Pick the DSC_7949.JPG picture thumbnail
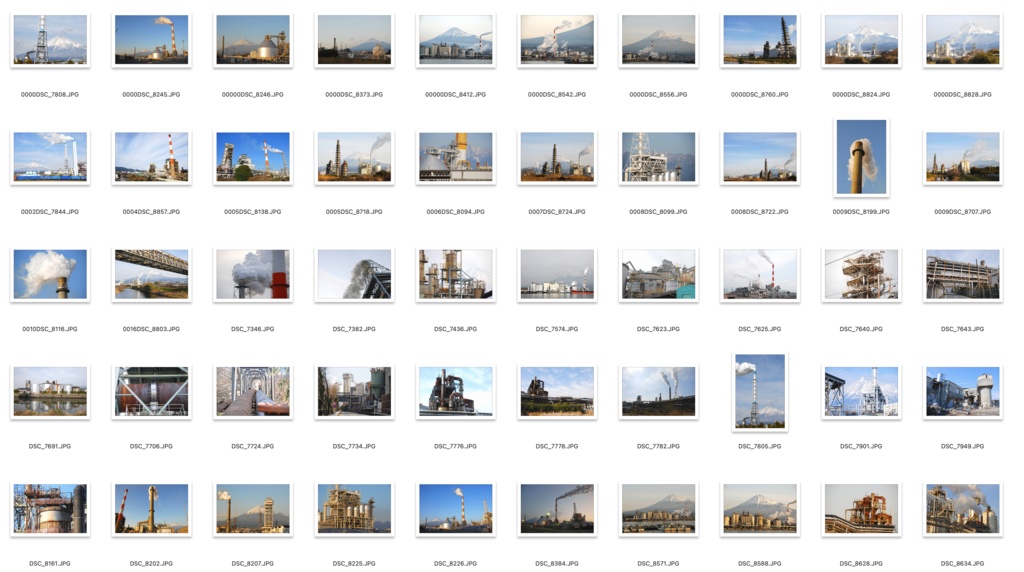The width and height of the screenshot is (1024, 572). click(x=963, y=392)
